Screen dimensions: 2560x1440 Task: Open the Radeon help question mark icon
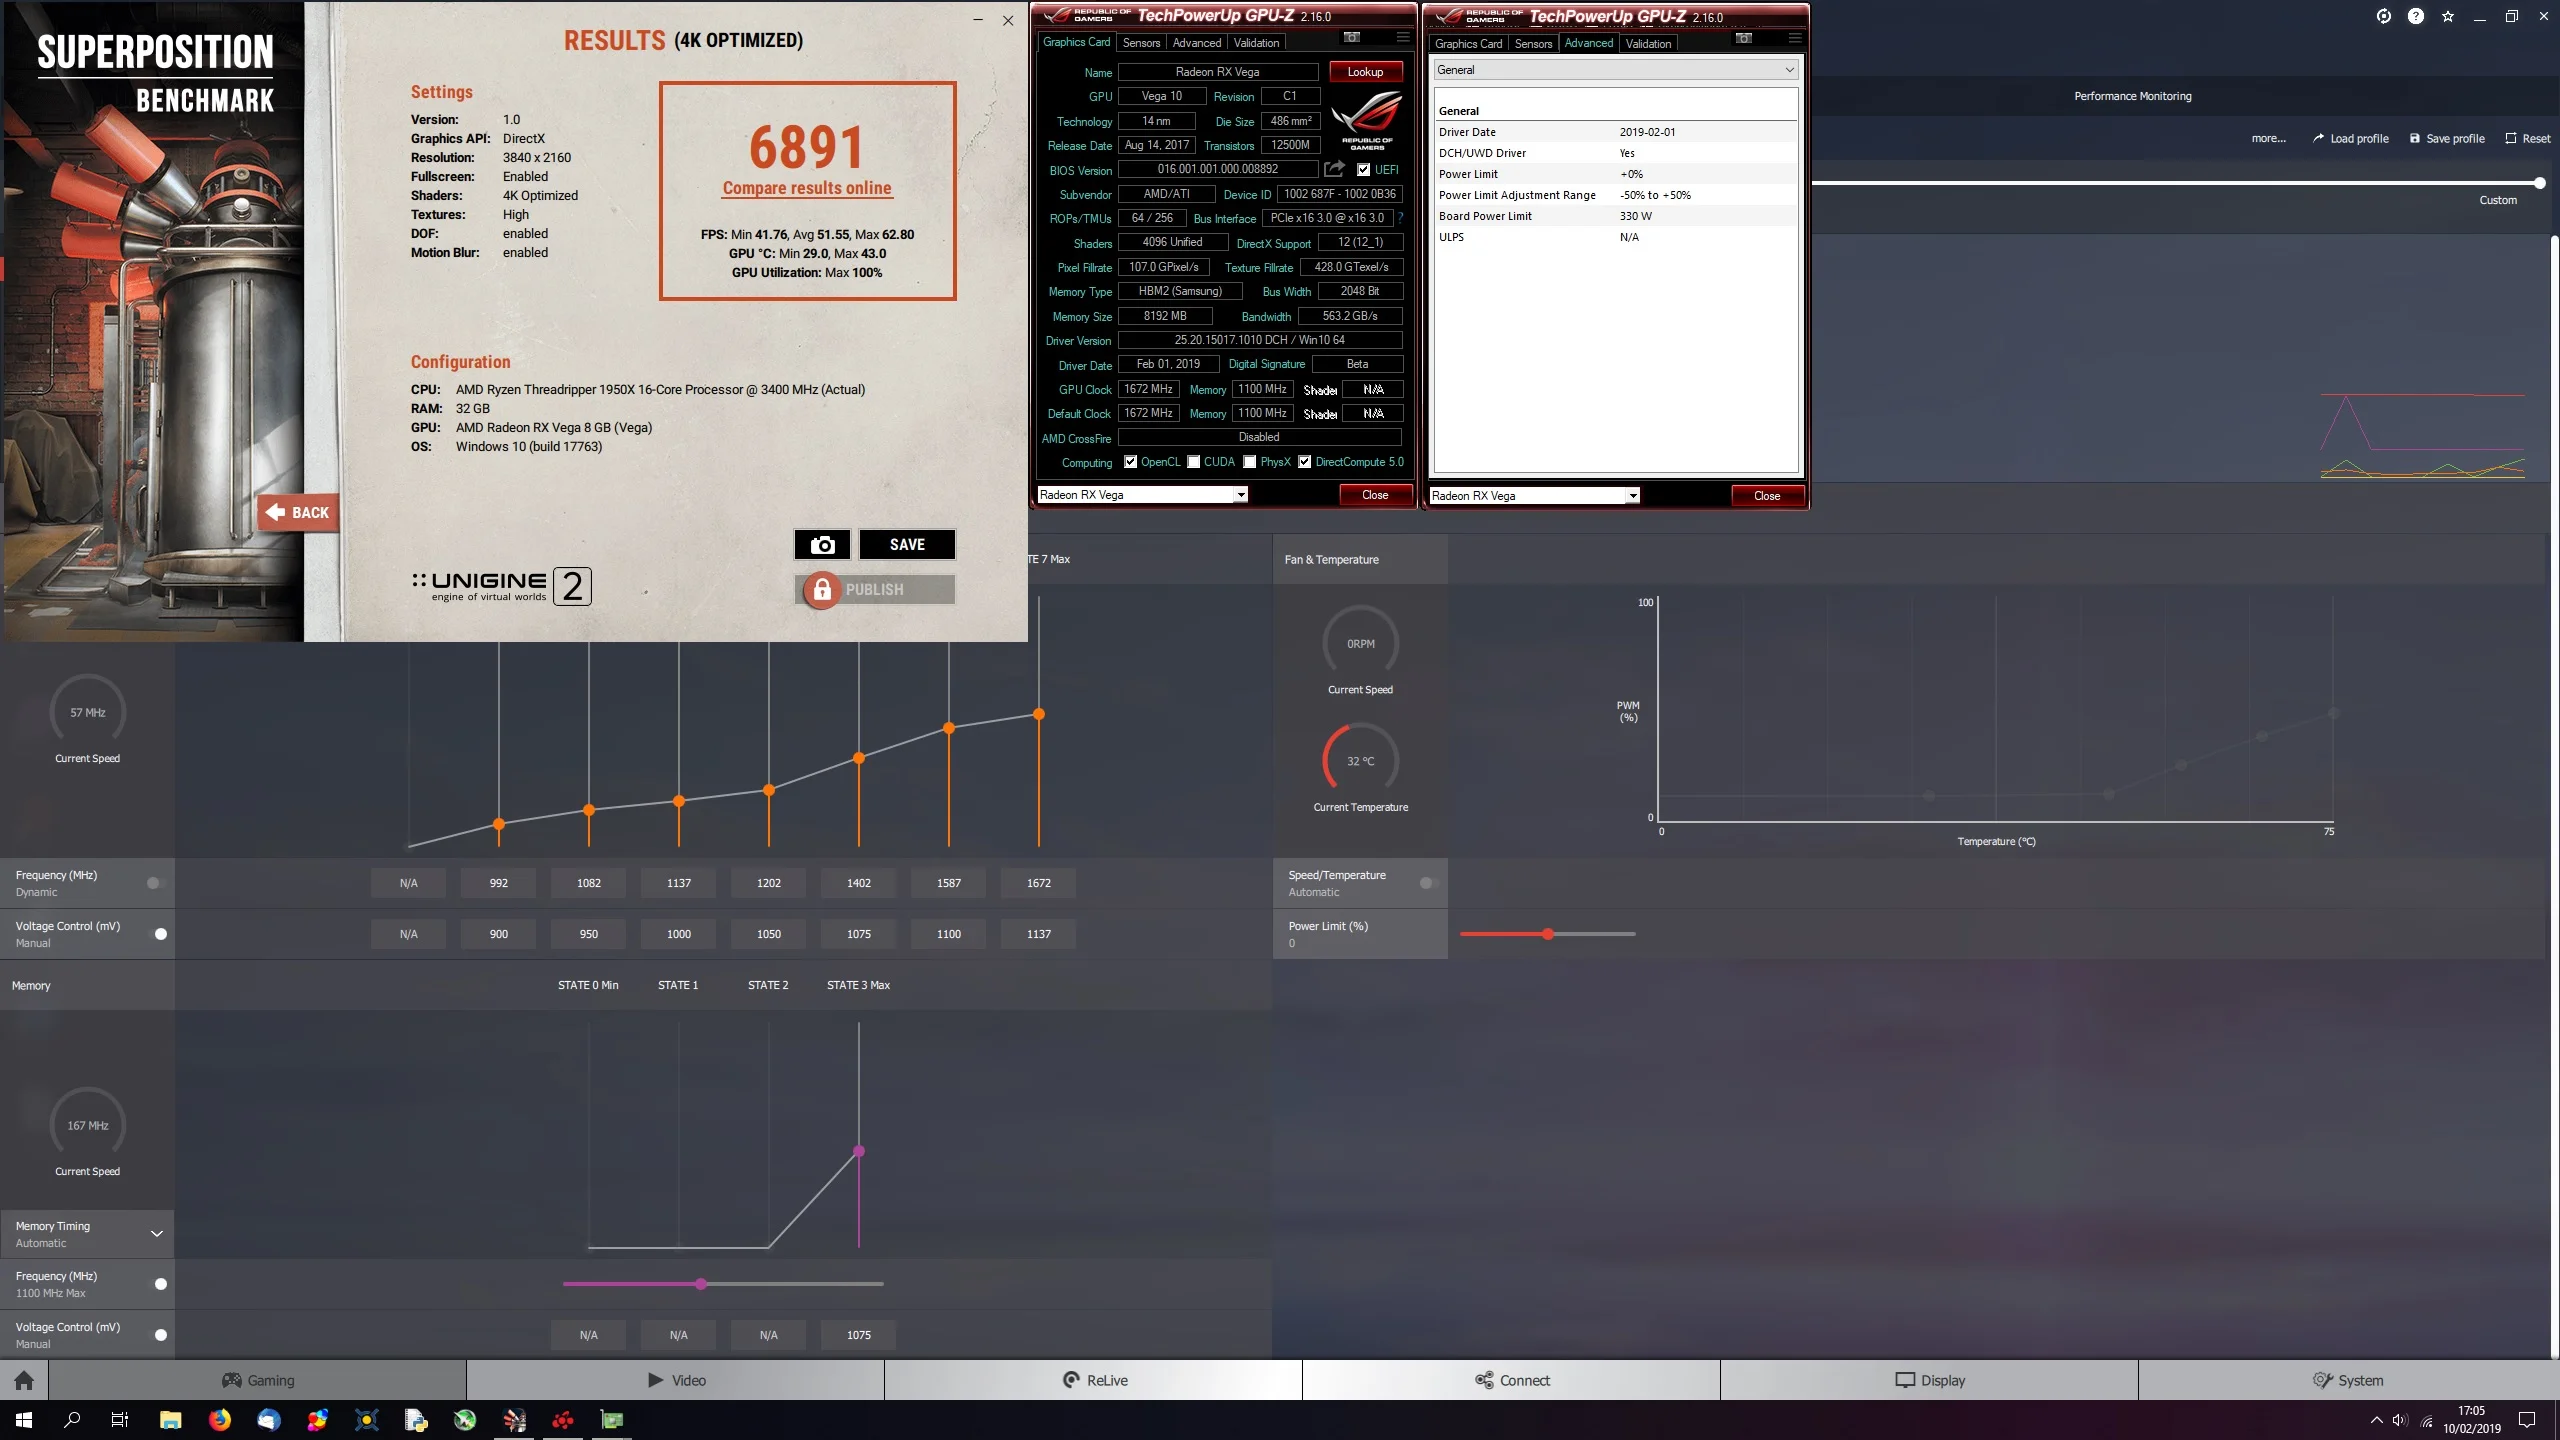click(2416, 16)
